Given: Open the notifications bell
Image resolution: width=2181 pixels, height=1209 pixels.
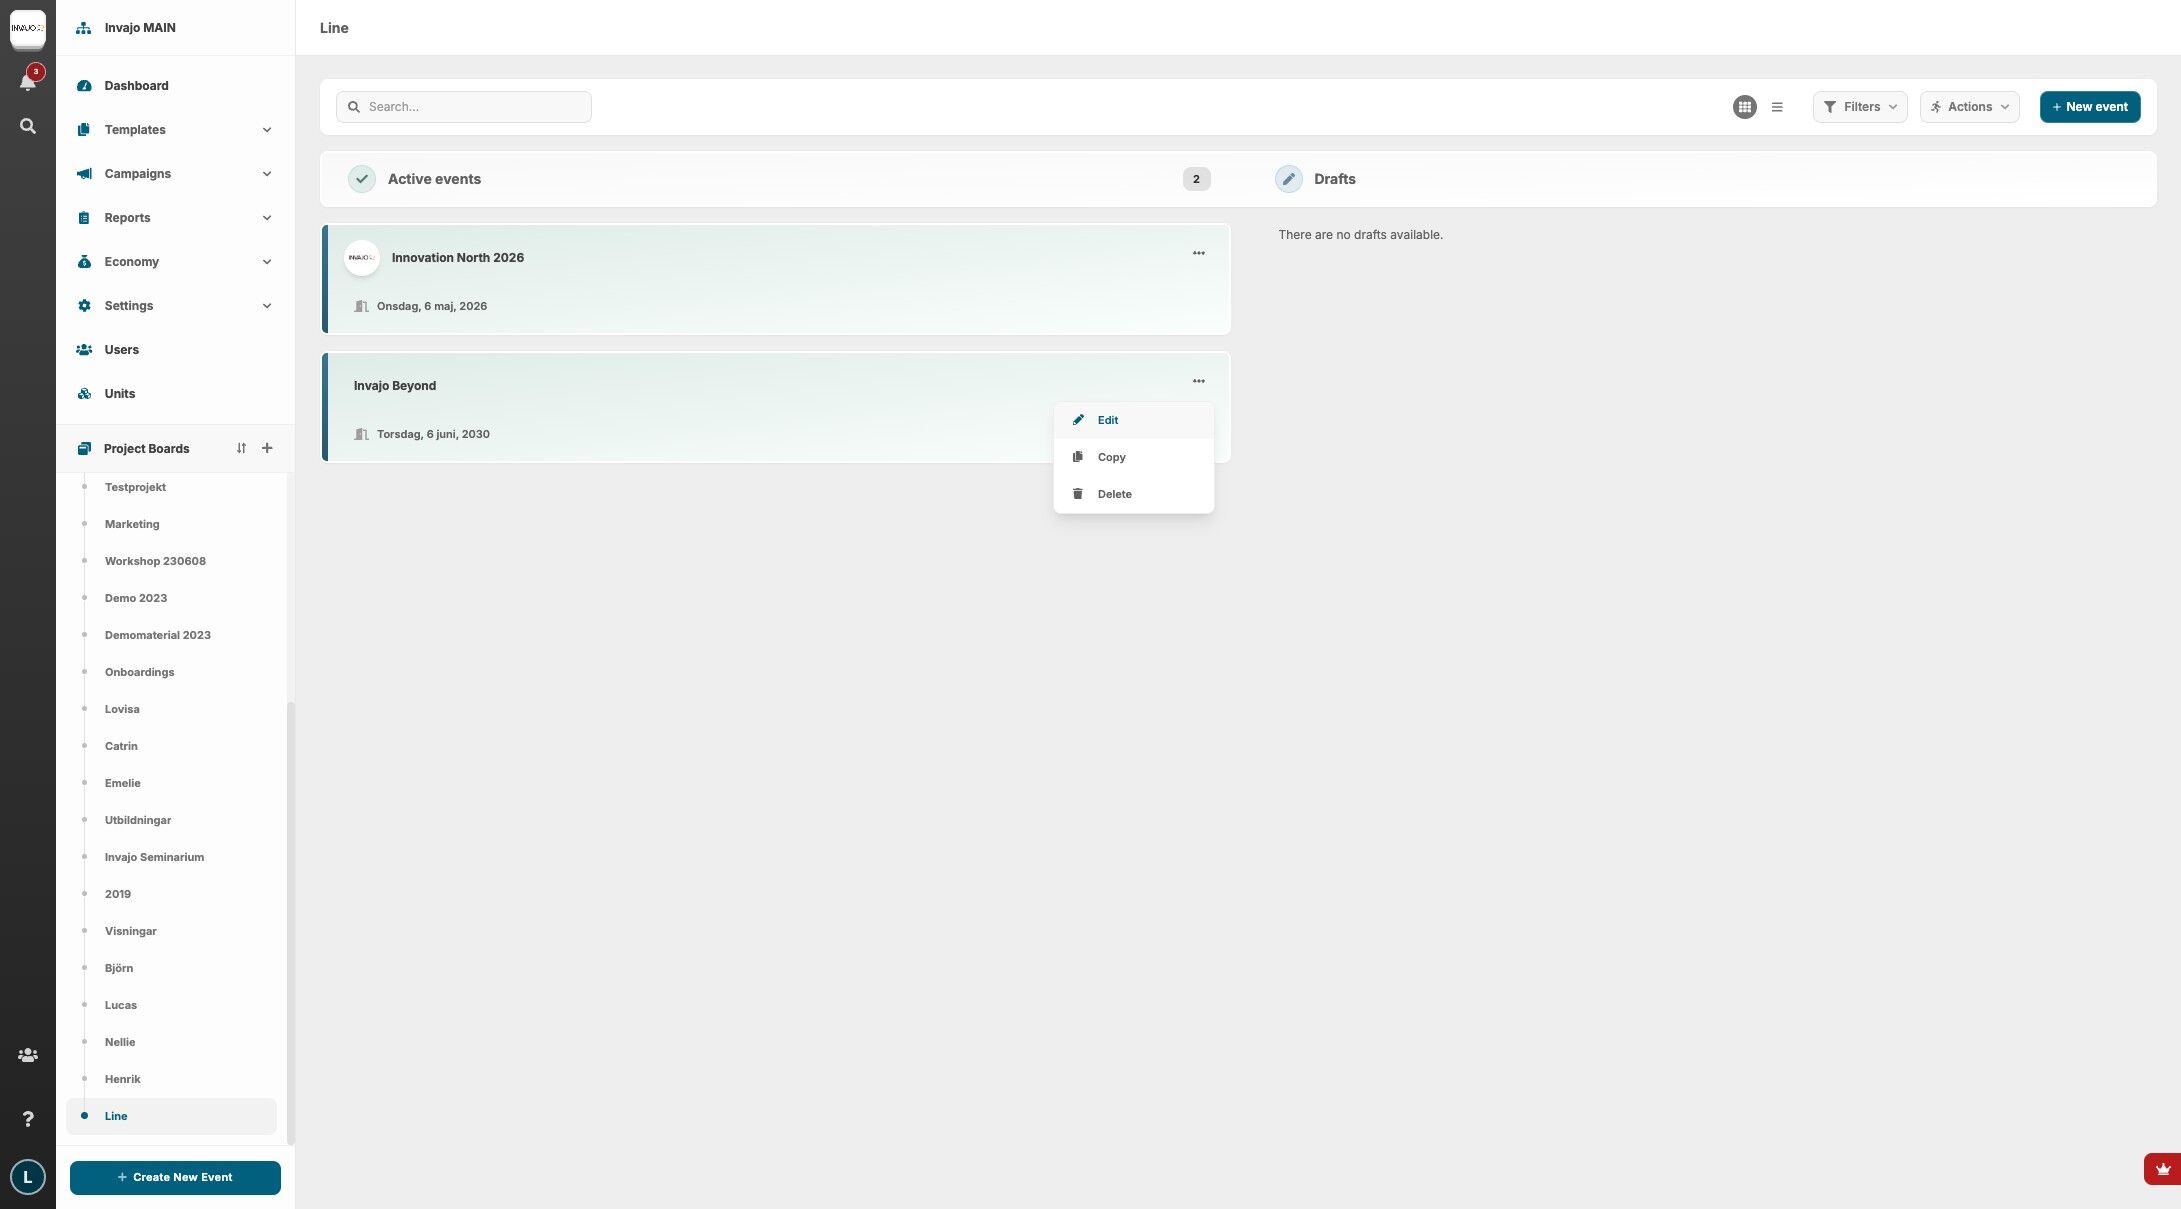Looking at the screenshot, I should click(x=28, y=81).
